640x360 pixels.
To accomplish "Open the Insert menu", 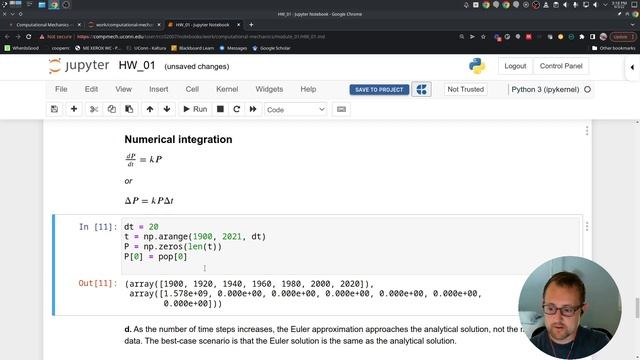I will (x=158, y=89).
